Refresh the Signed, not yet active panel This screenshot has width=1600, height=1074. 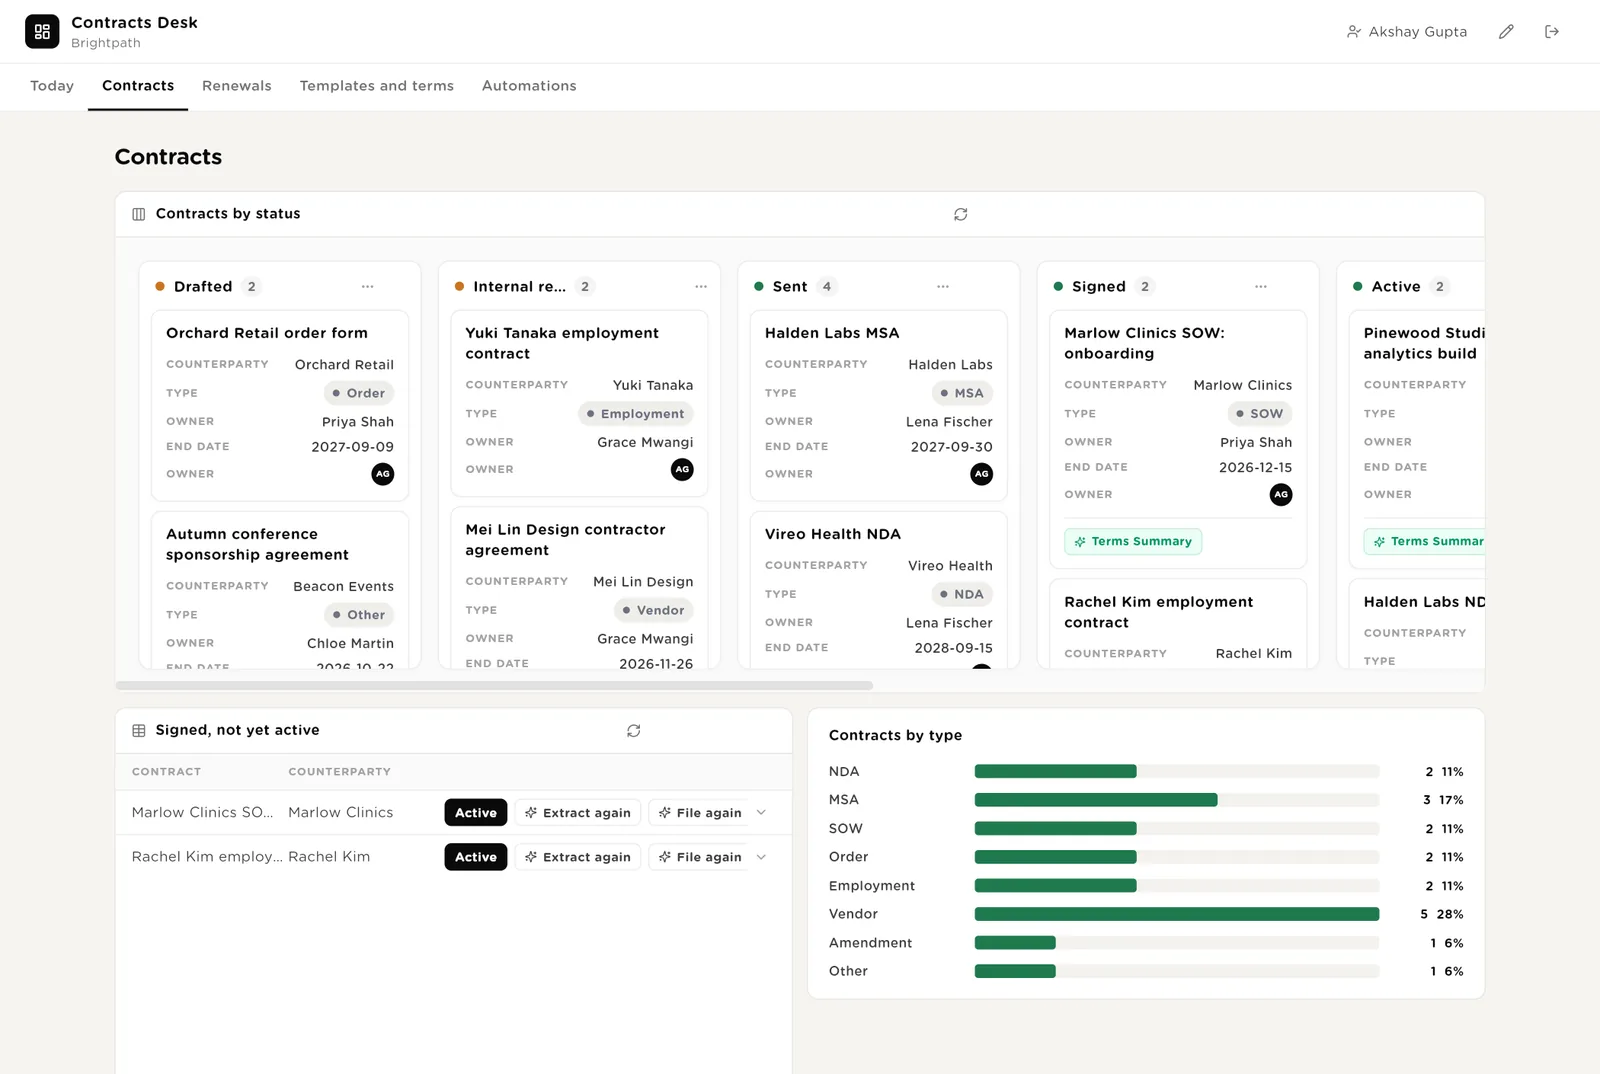633,731
